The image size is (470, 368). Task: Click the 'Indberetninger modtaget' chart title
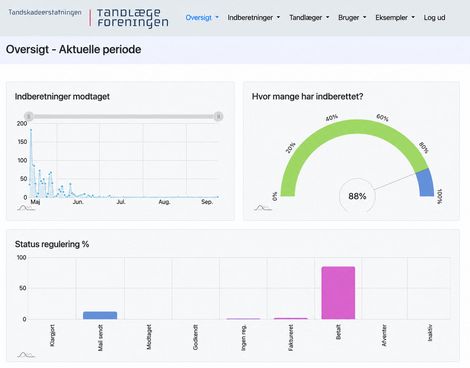(62, 97)
